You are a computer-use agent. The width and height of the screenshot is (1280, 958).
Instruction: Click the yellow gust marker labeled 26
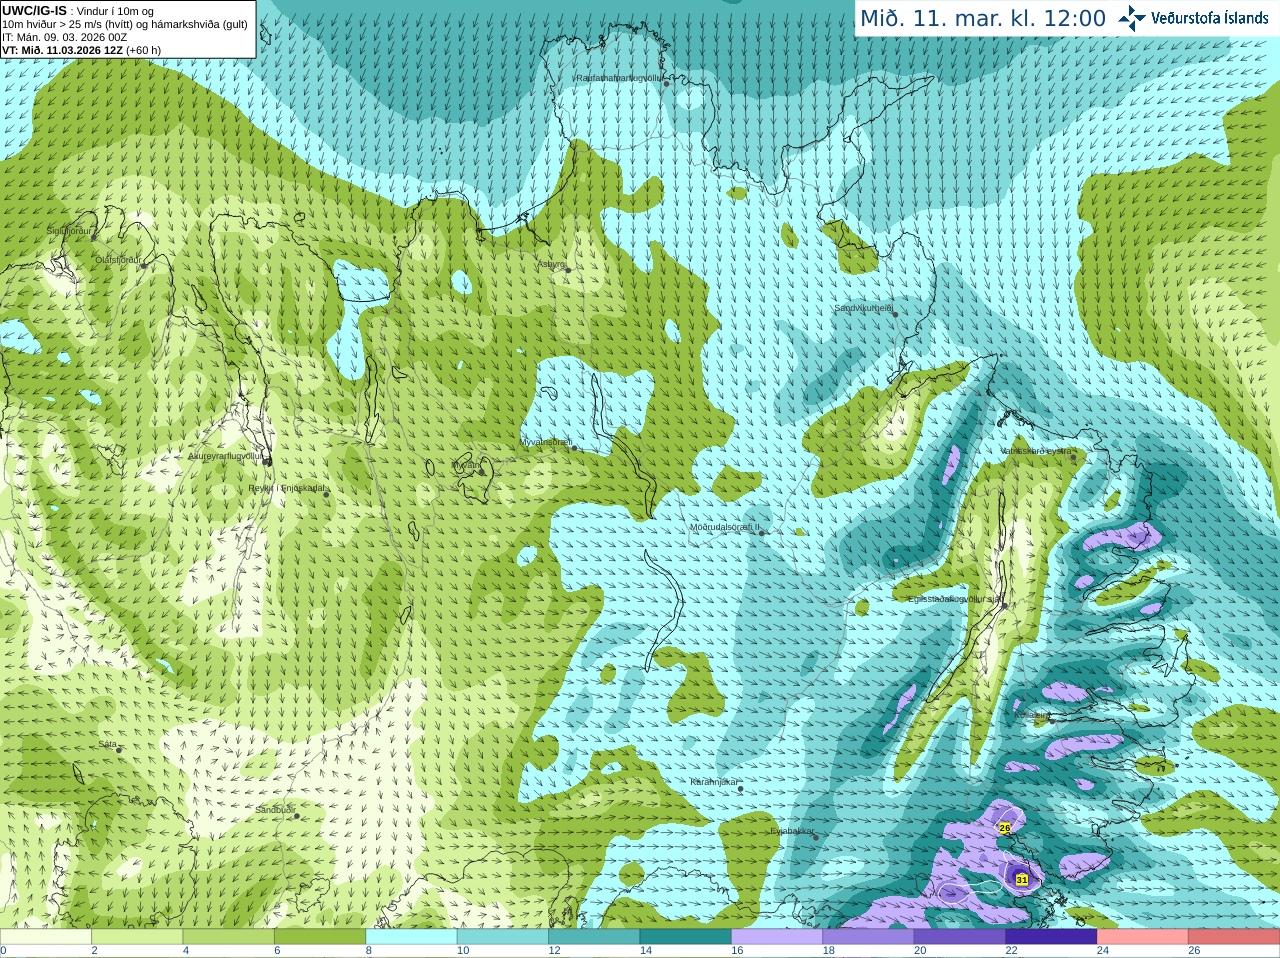pos(1005,828)
